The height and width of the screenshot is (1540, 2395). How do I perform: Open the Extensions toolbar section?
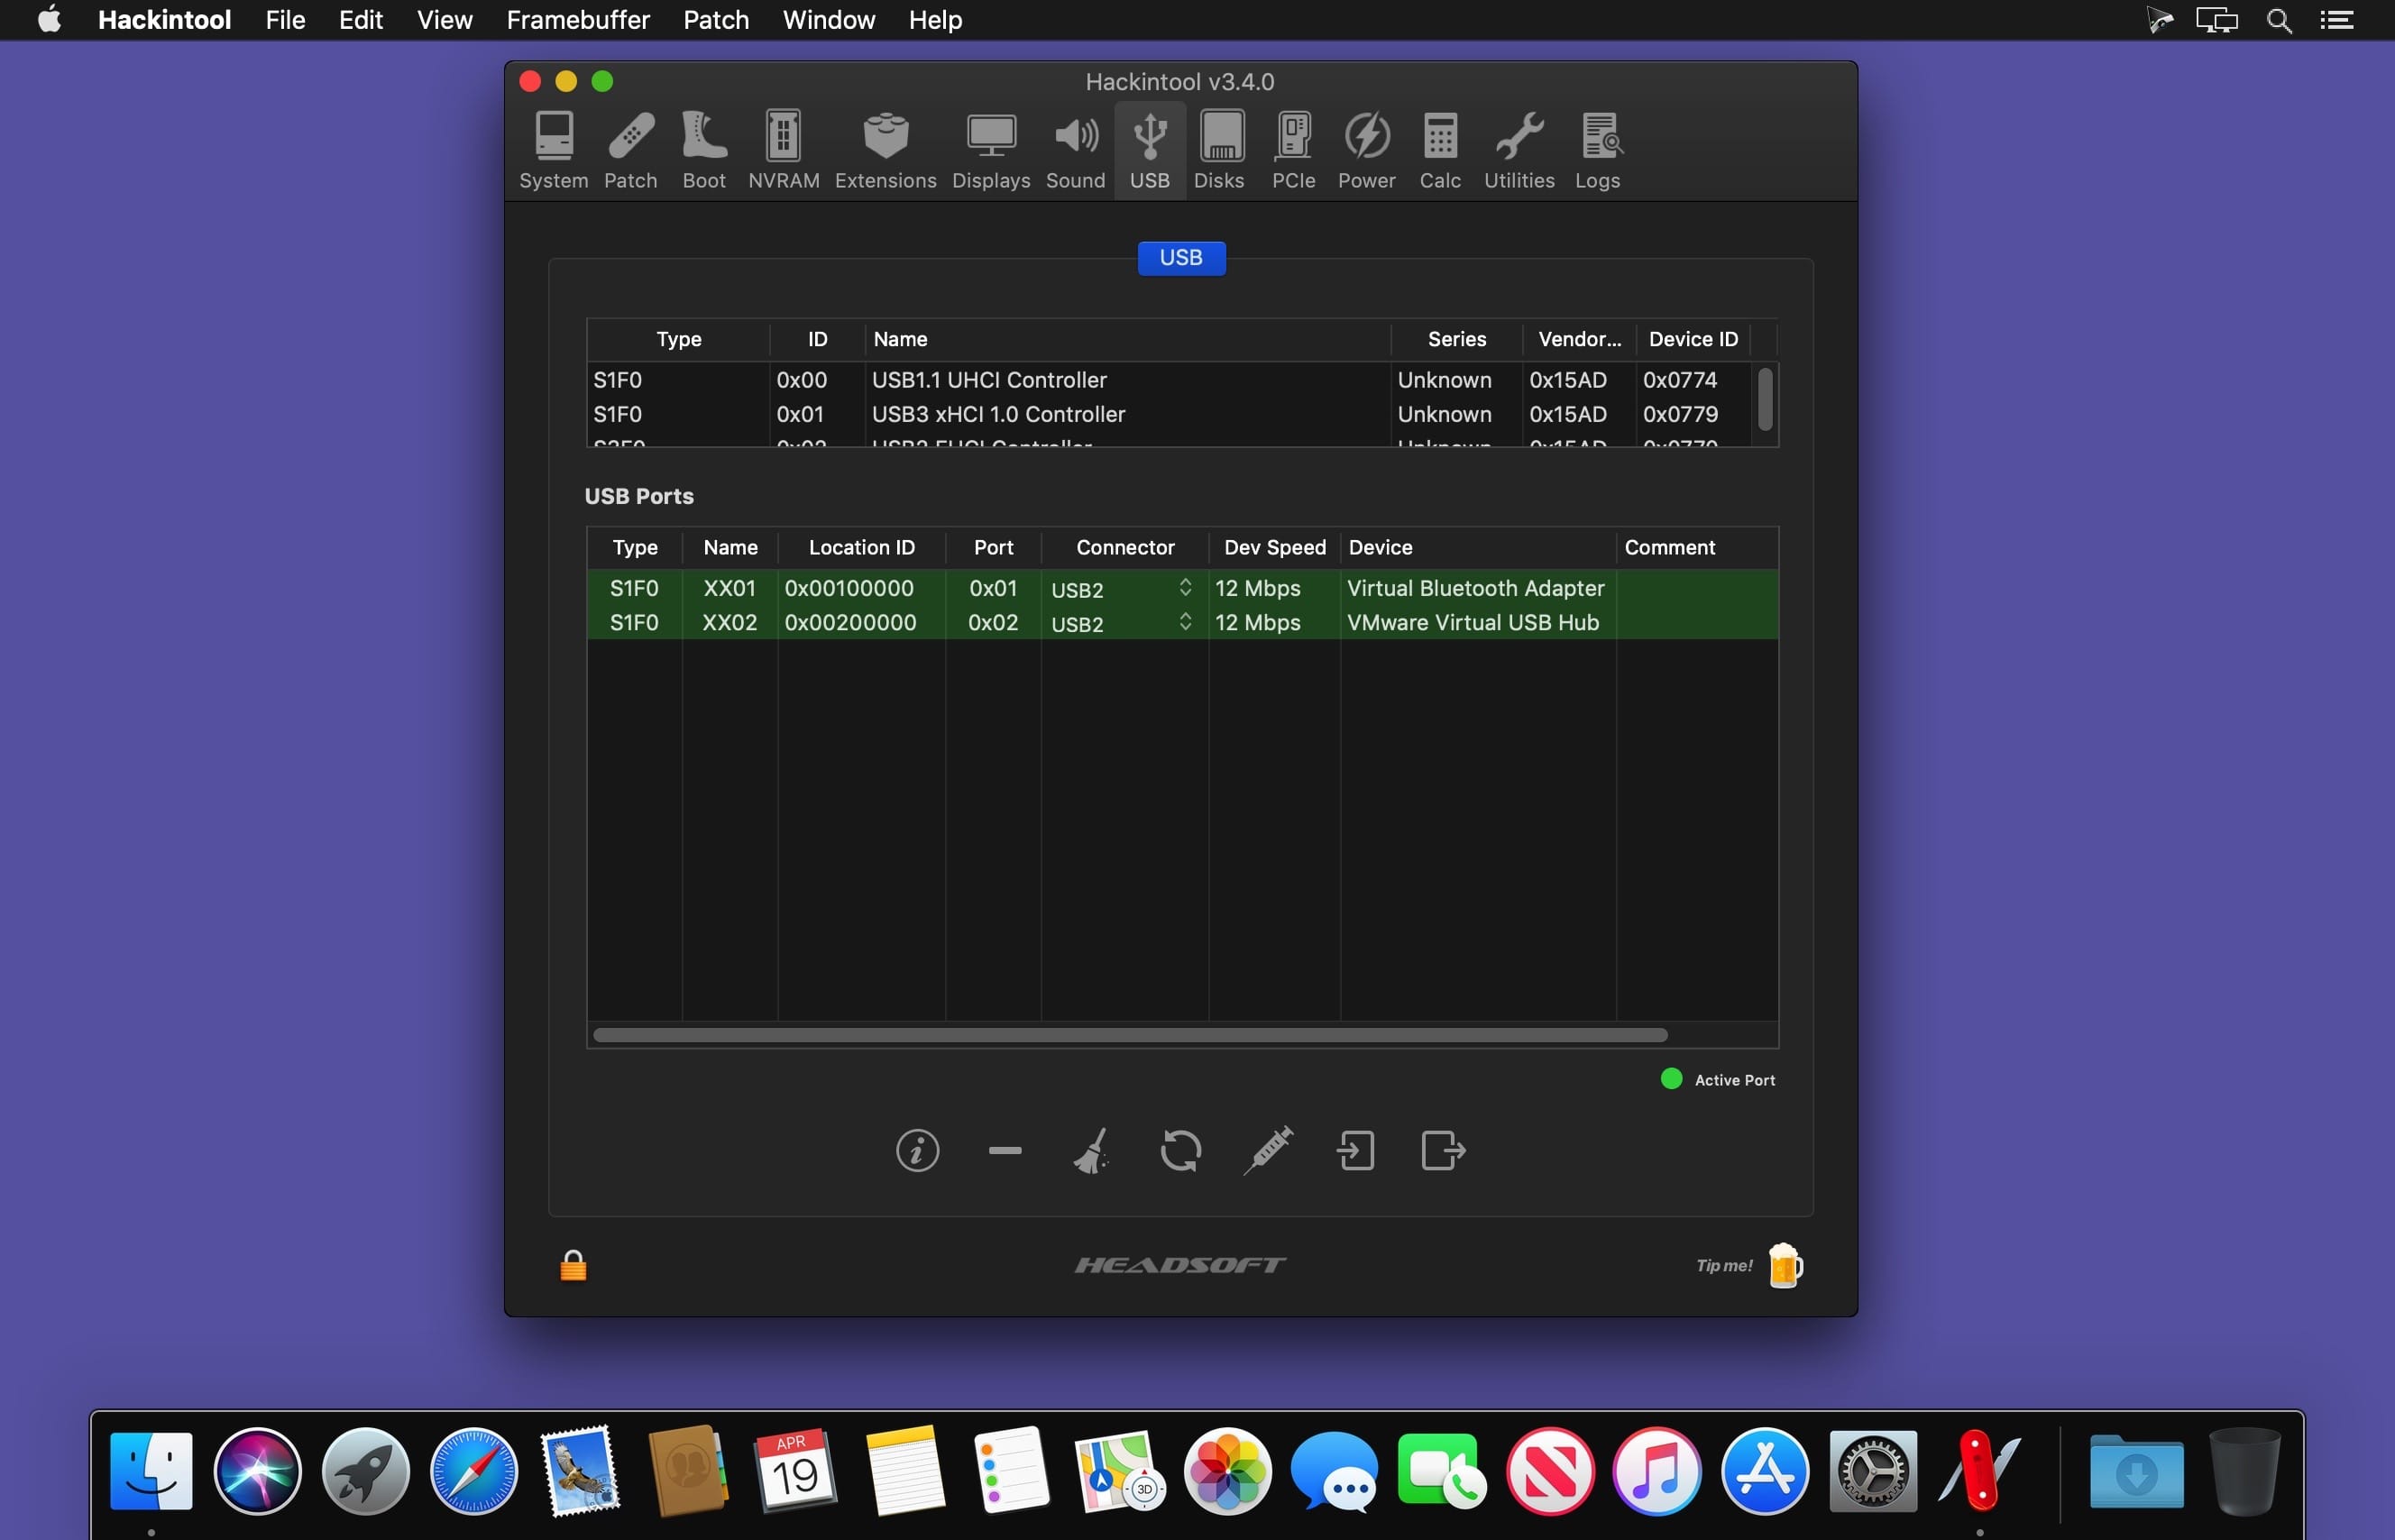click(885, 150)
